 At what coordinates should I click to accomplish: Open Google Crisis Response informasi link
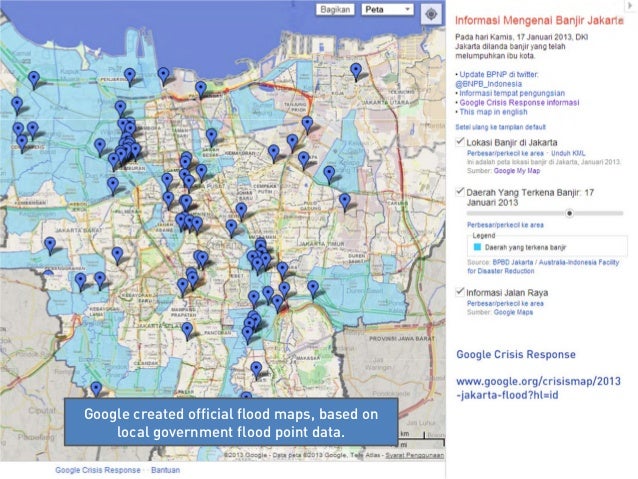519,103
